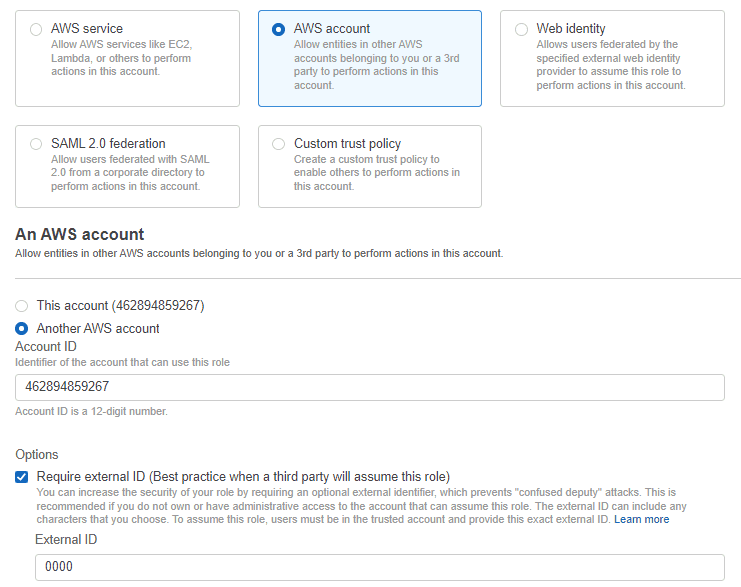Click the 'Account ID' label
The width and height of the screenshot is (741, 587).
(46, 346)
